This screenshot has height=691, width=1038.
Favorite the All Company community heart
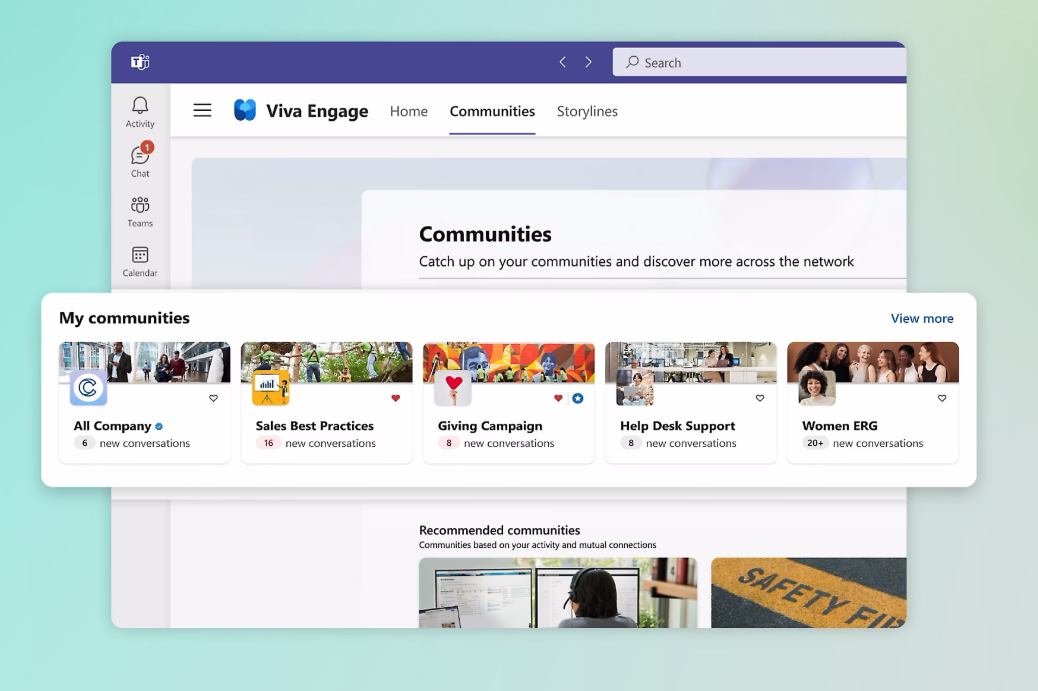(x=213, y=398)
